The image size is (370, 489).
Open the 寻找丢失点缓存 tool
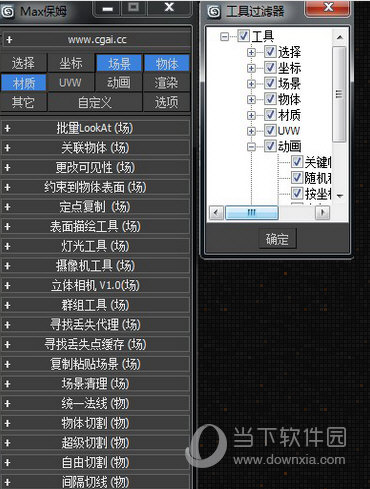96,345
